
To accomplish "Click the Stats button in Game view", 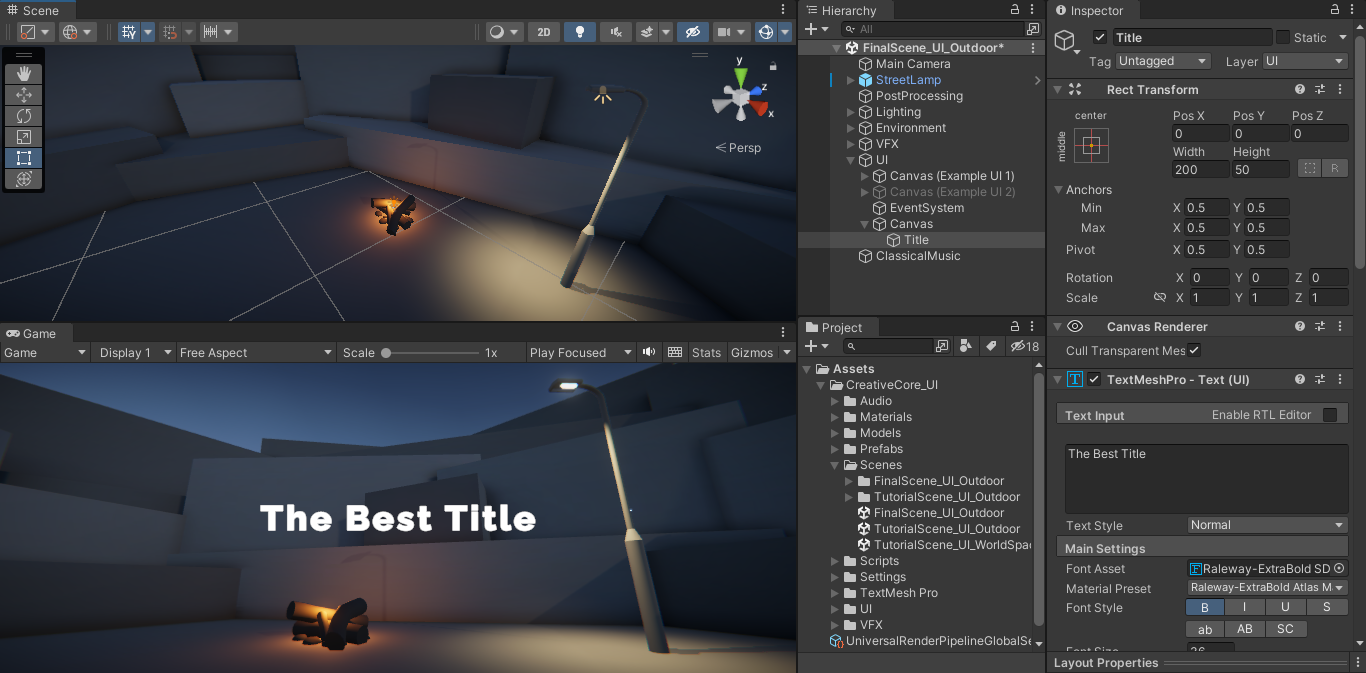I will [706, 353].
